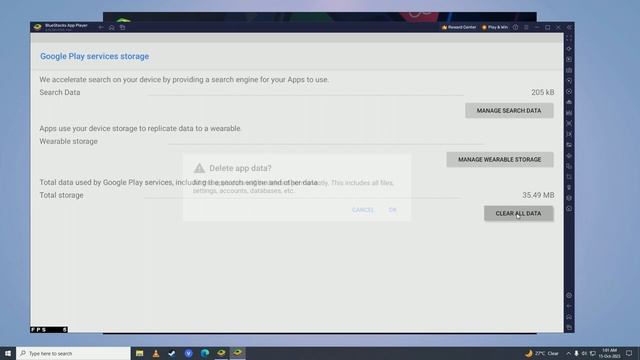Open media manager folder icon in sidebar

coord(569,145)
